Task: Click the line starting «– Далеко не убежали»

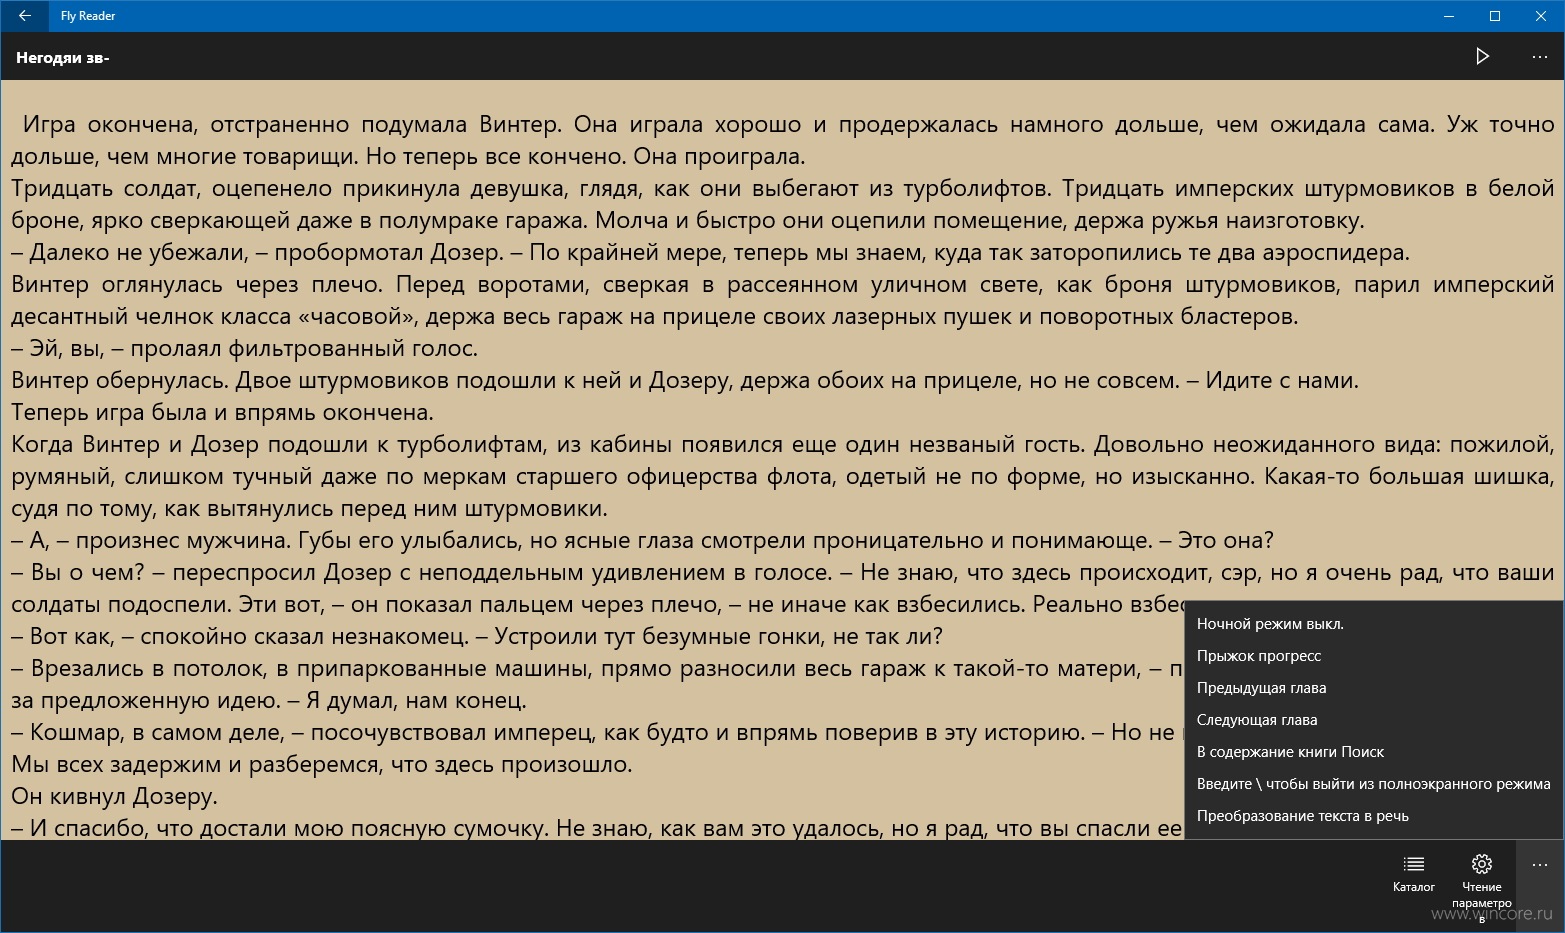Action: [710, 253]
